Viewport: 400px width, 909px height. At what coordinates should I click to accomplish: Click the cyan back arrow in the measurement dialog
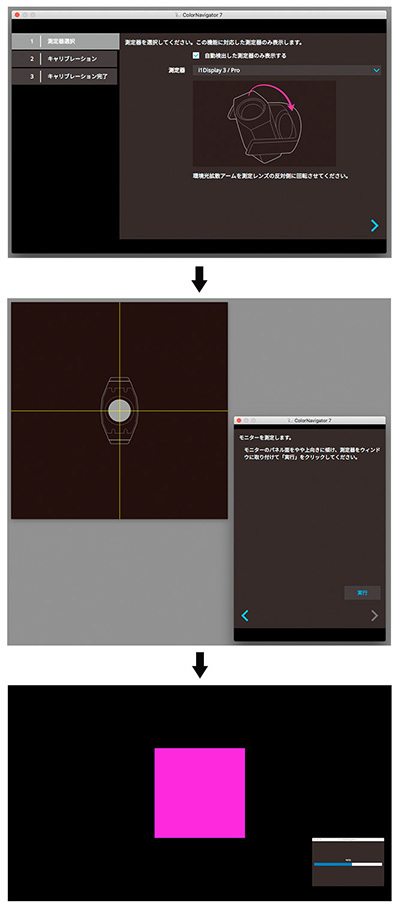click(245, 616)
